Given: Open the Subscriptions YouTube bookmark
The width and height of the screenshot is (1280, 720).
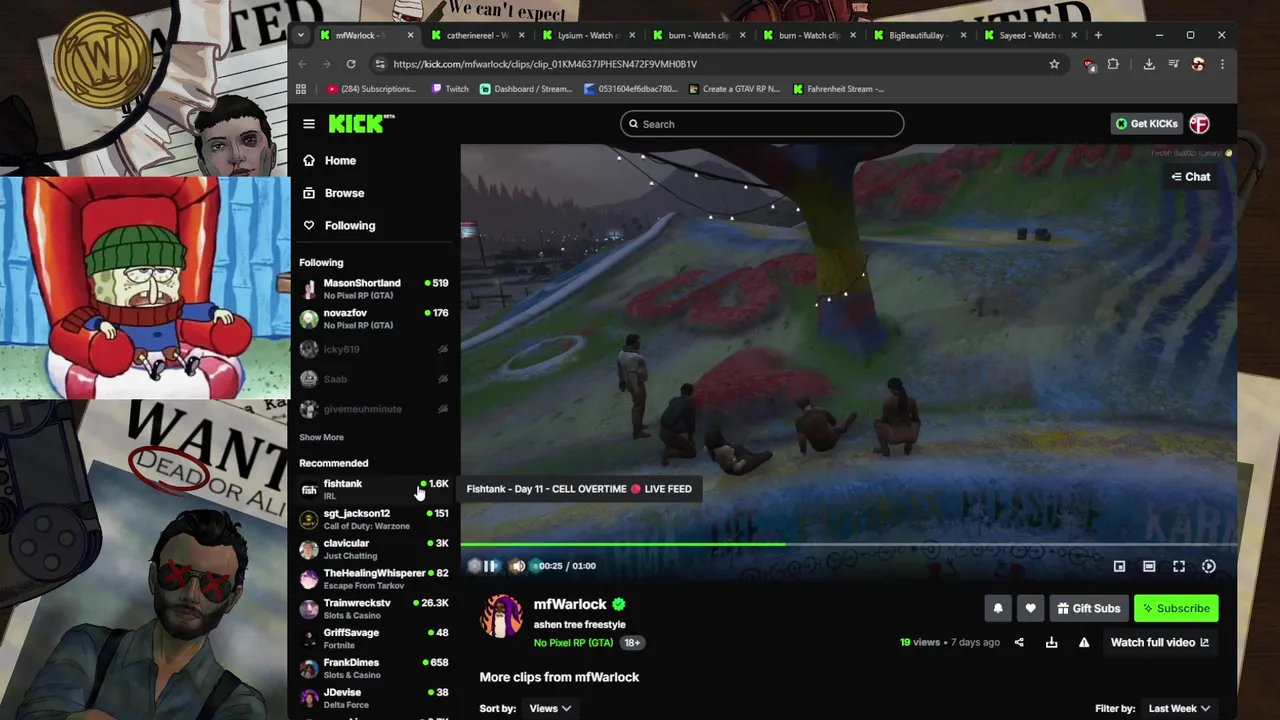Looking at the screenshot, I should tap(371, 89).
